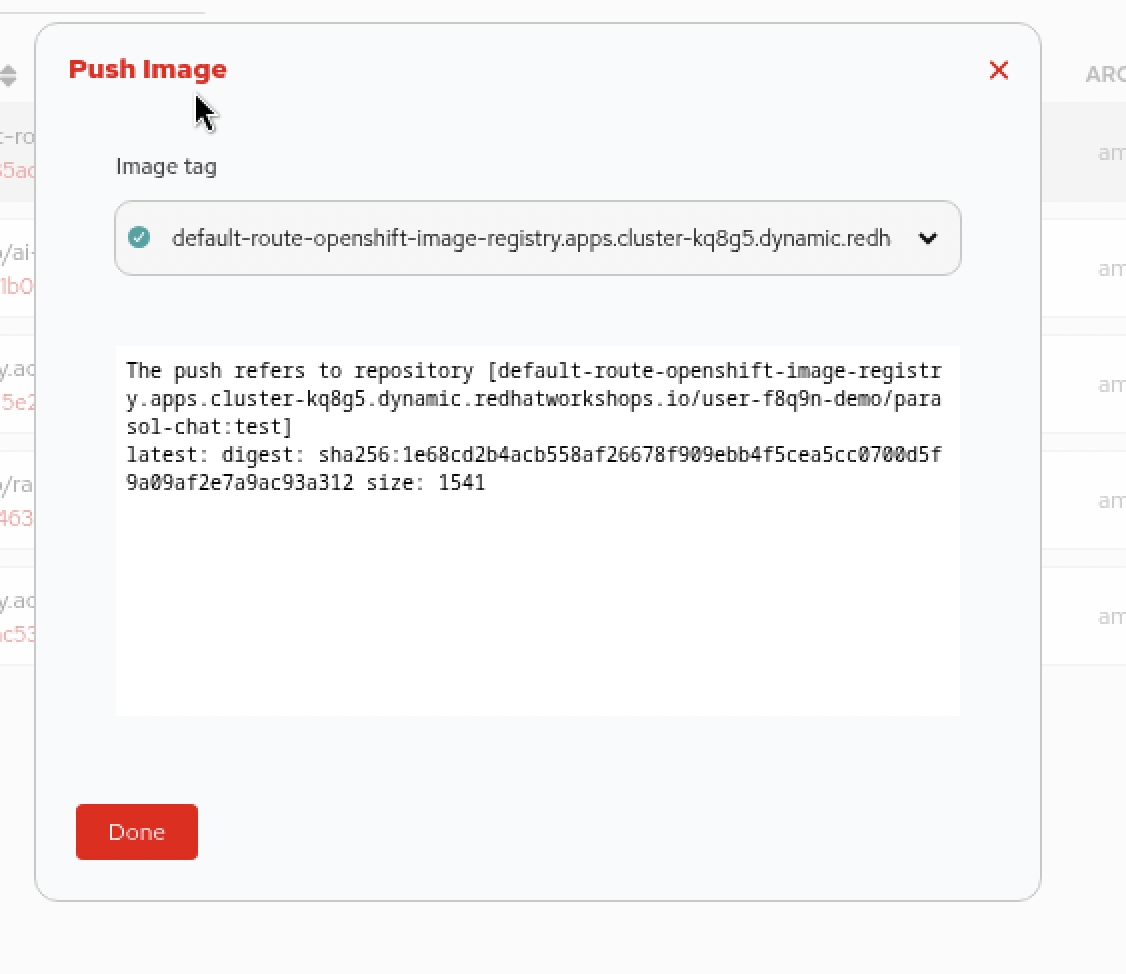Screen dimensions: 1126x974
Task: Click the Image tag field label
Action: tap(166, 166)
